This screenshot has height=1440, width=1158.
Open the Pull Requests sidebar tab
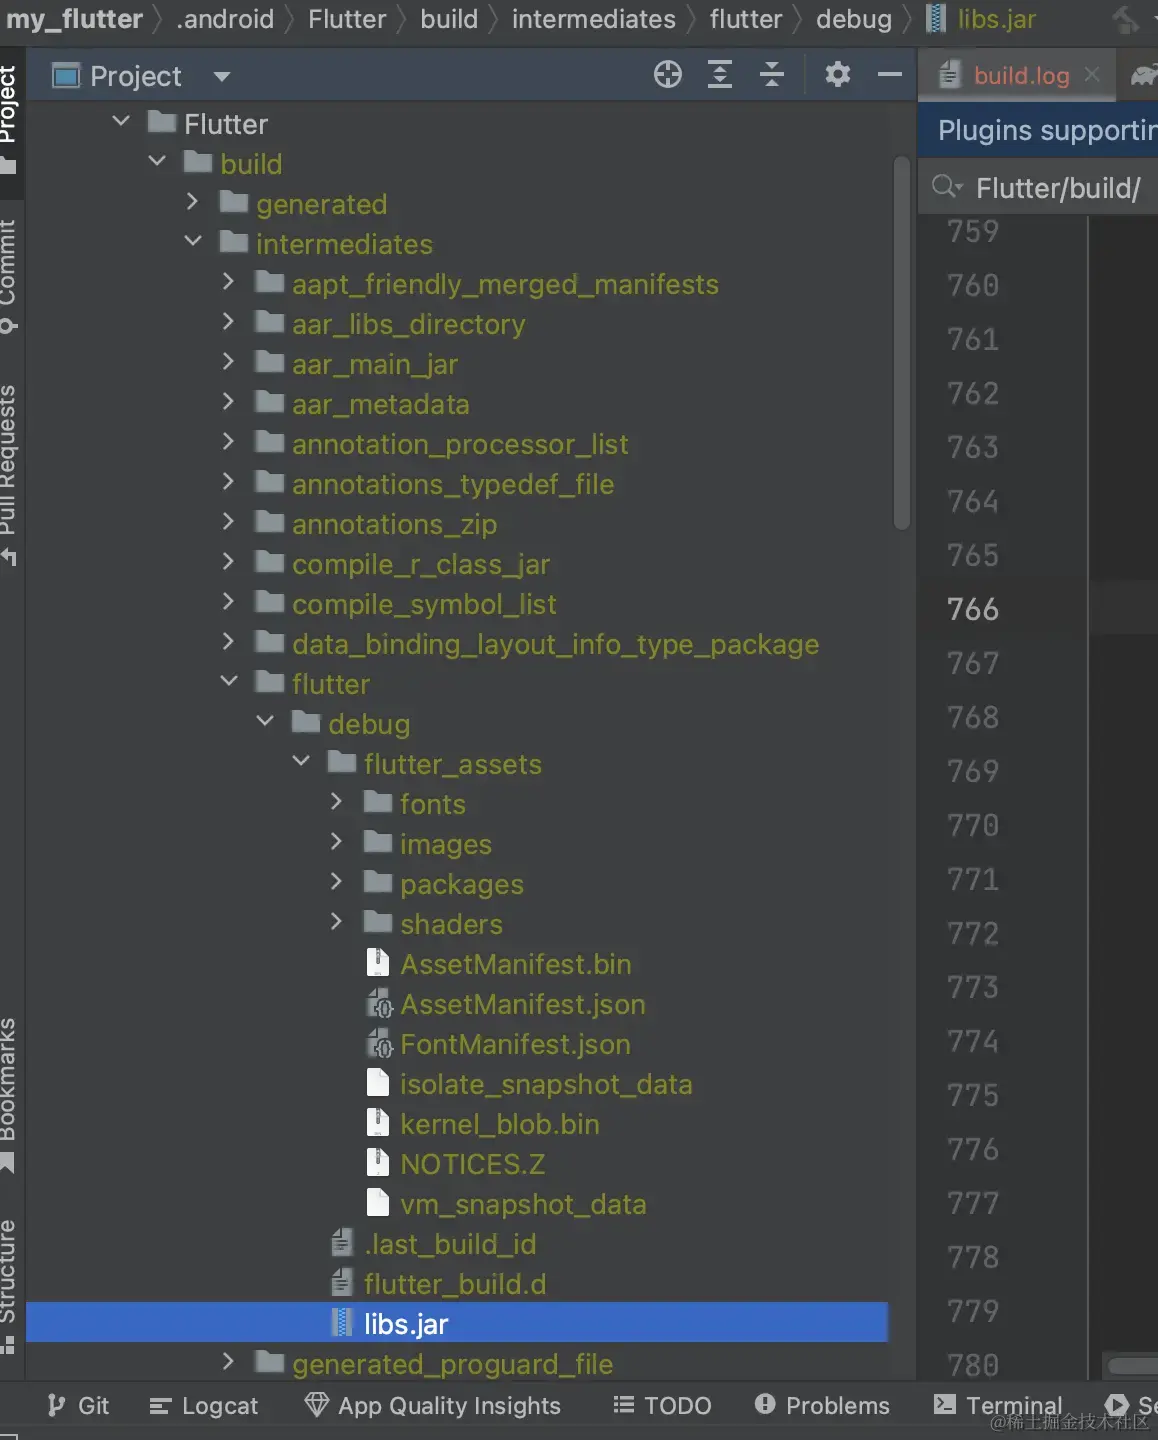point(10,475)
